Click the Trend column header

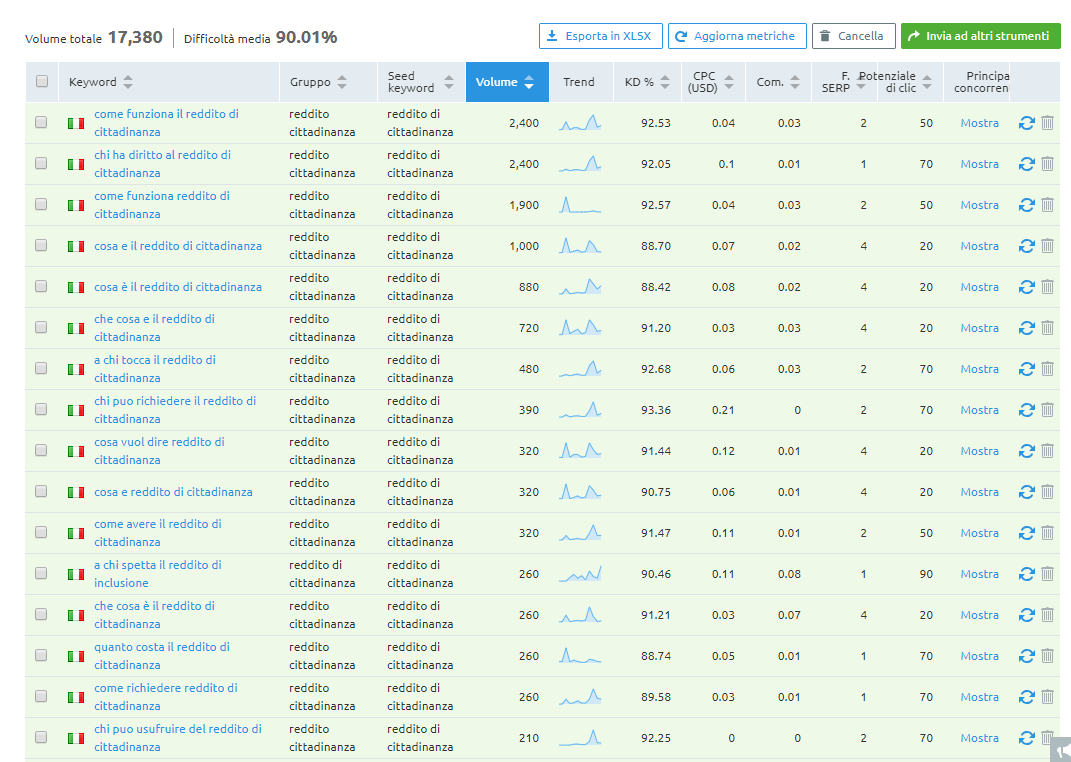tap(579, 82)
